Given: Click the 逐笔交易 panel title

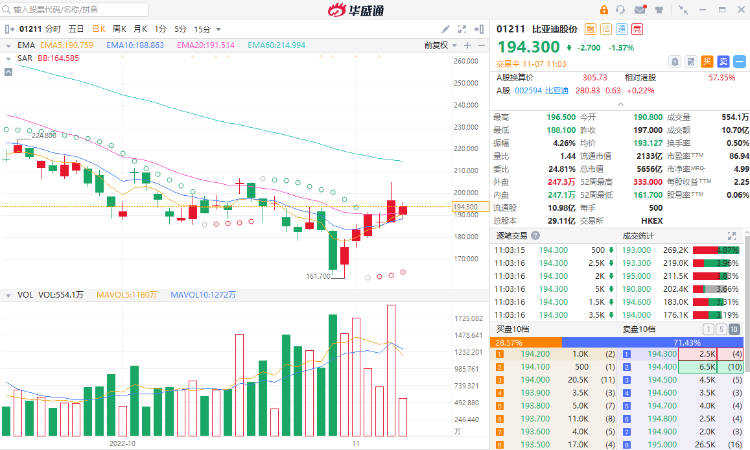Looking at the screenshot, I should pos(512,235).
